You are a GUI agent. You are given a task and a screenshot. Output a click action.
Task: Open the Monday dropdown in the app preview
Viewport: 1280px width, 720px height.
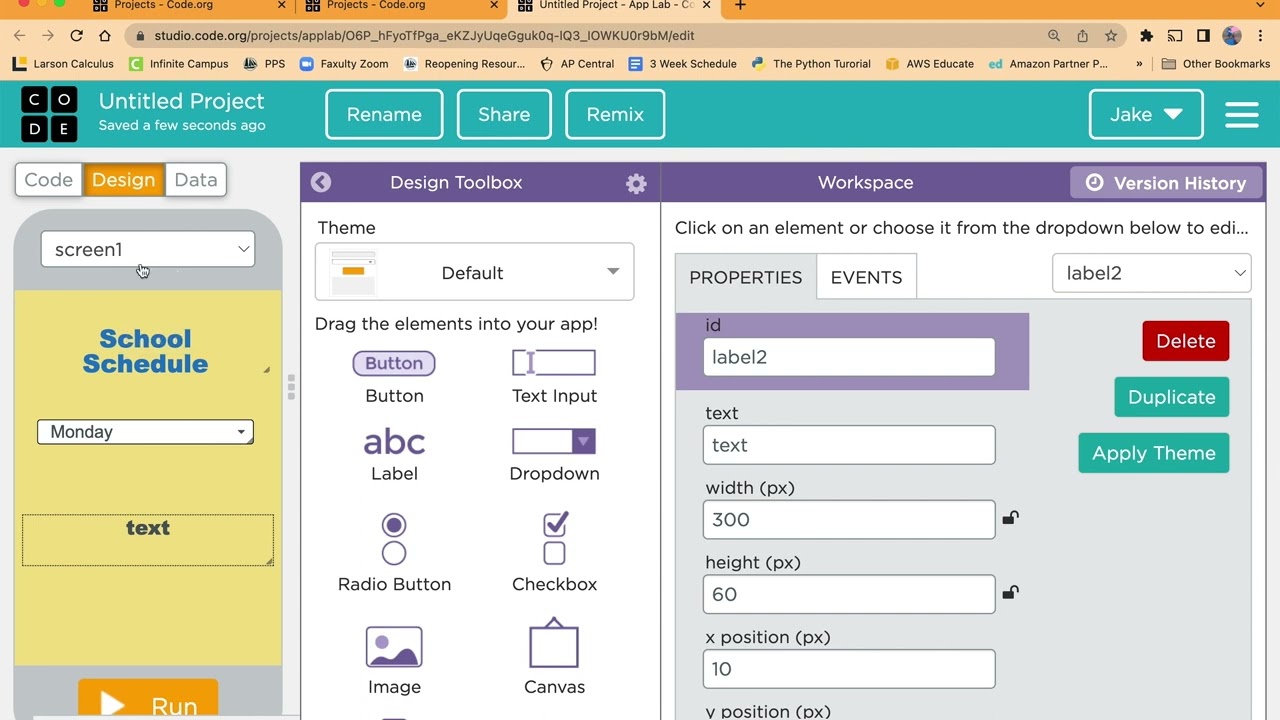145,432
